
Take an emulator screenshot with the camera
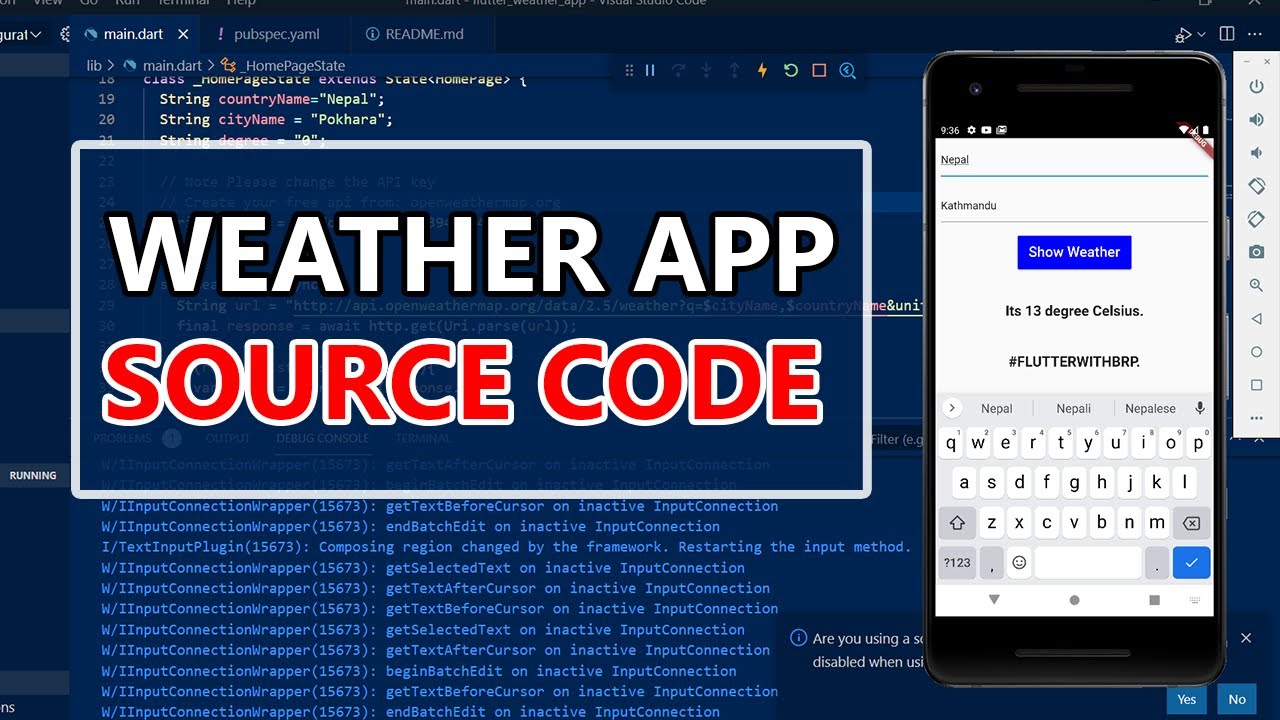pos(1257,252)
